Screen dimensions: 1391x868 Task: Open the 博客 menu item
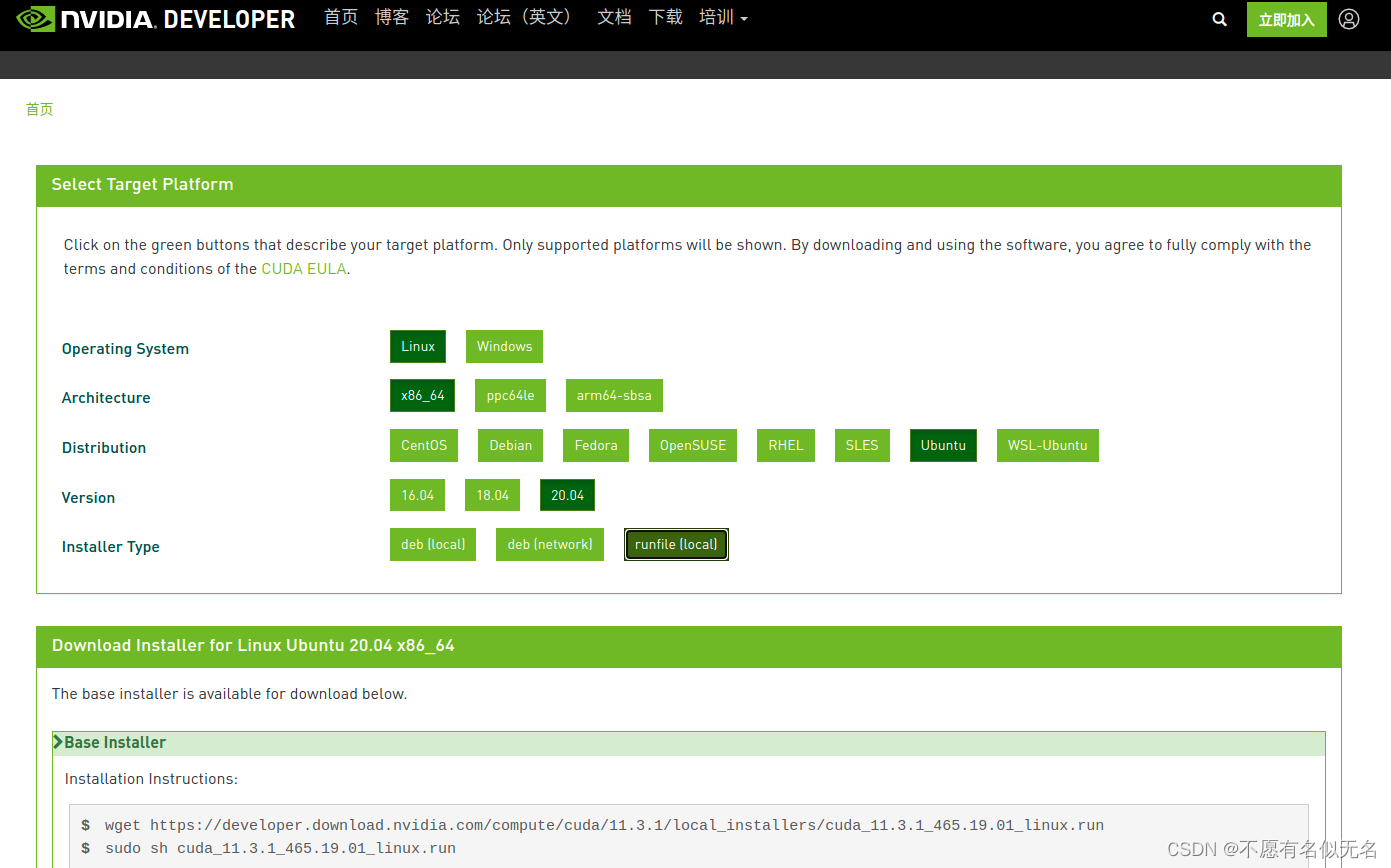[x=392, y=18]
